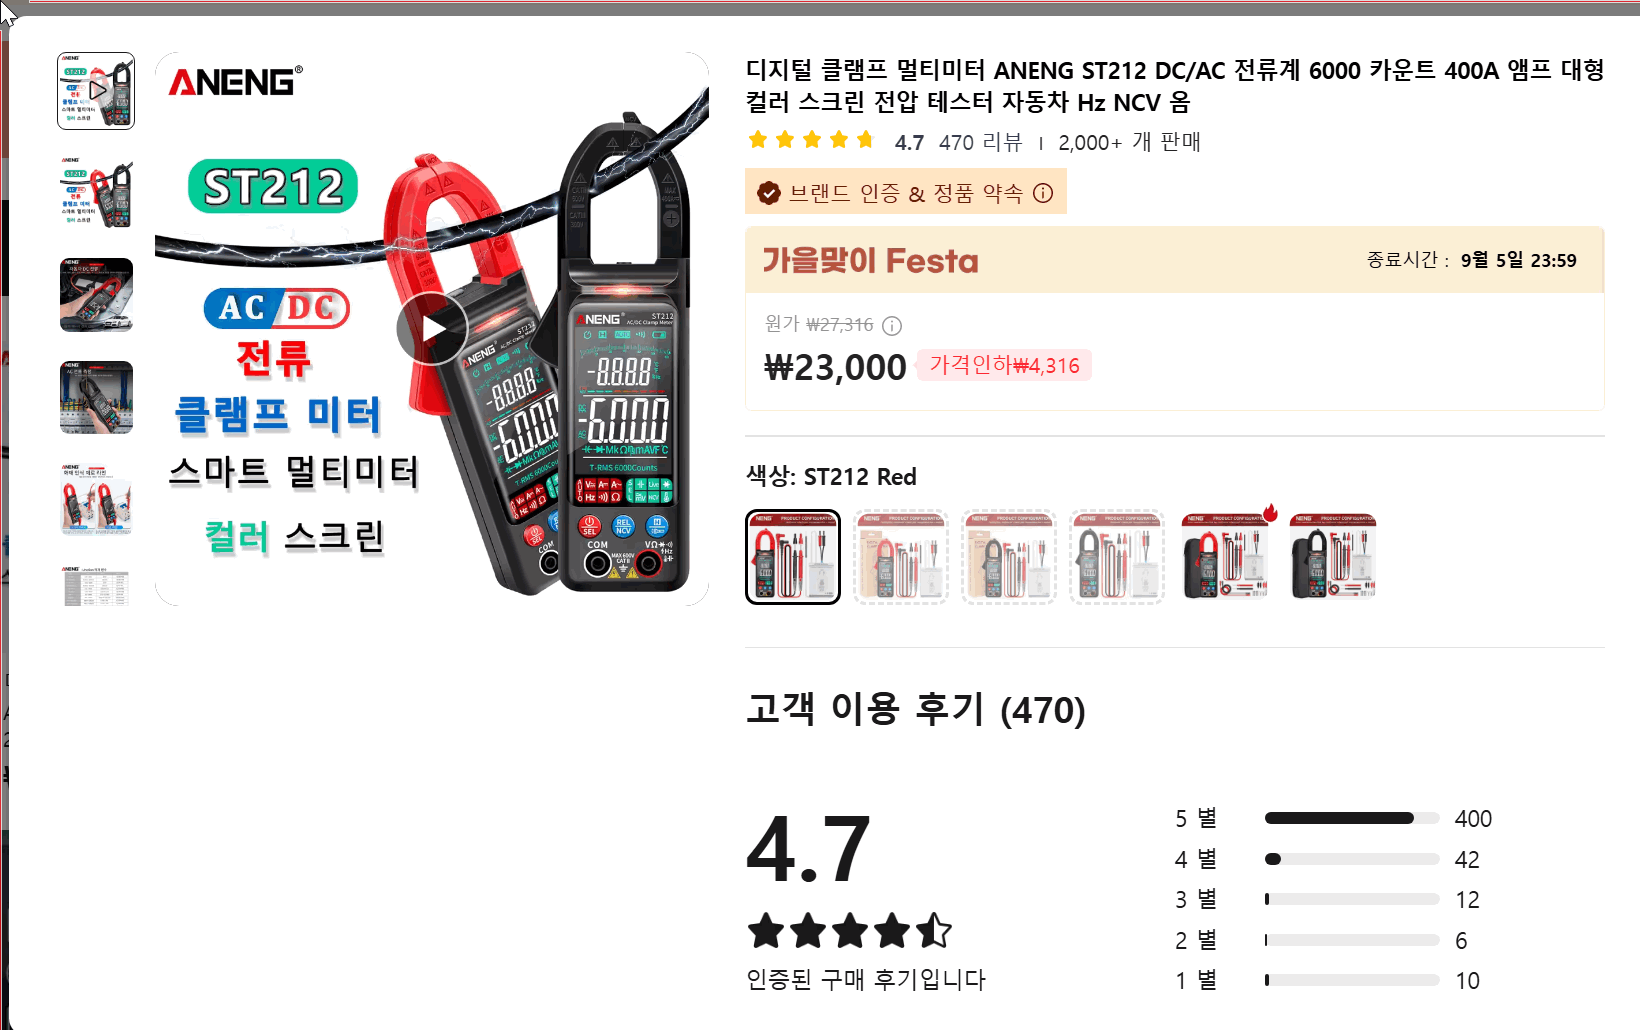The height and width of the screenshot is (1030, 1640).
Task: Select the last black clamp meter variant
Action: [x=1333, y=557]
